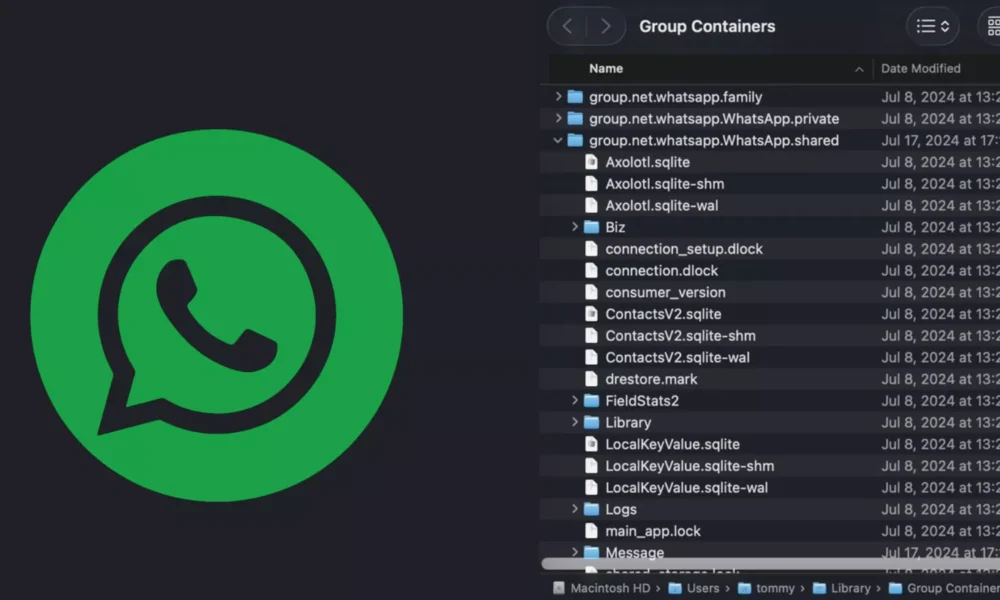Sort files by the Name column header
This screenshot has width=1000, height=600.
[x=606, y=68]
